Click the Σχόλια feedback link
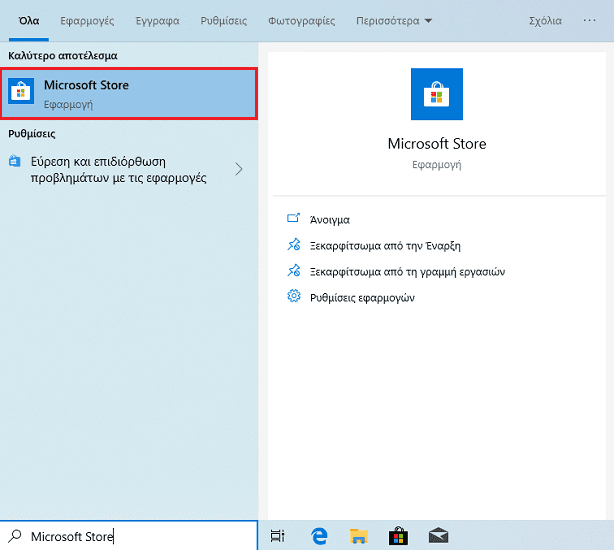The image size is (614, 550). (545, 21)
